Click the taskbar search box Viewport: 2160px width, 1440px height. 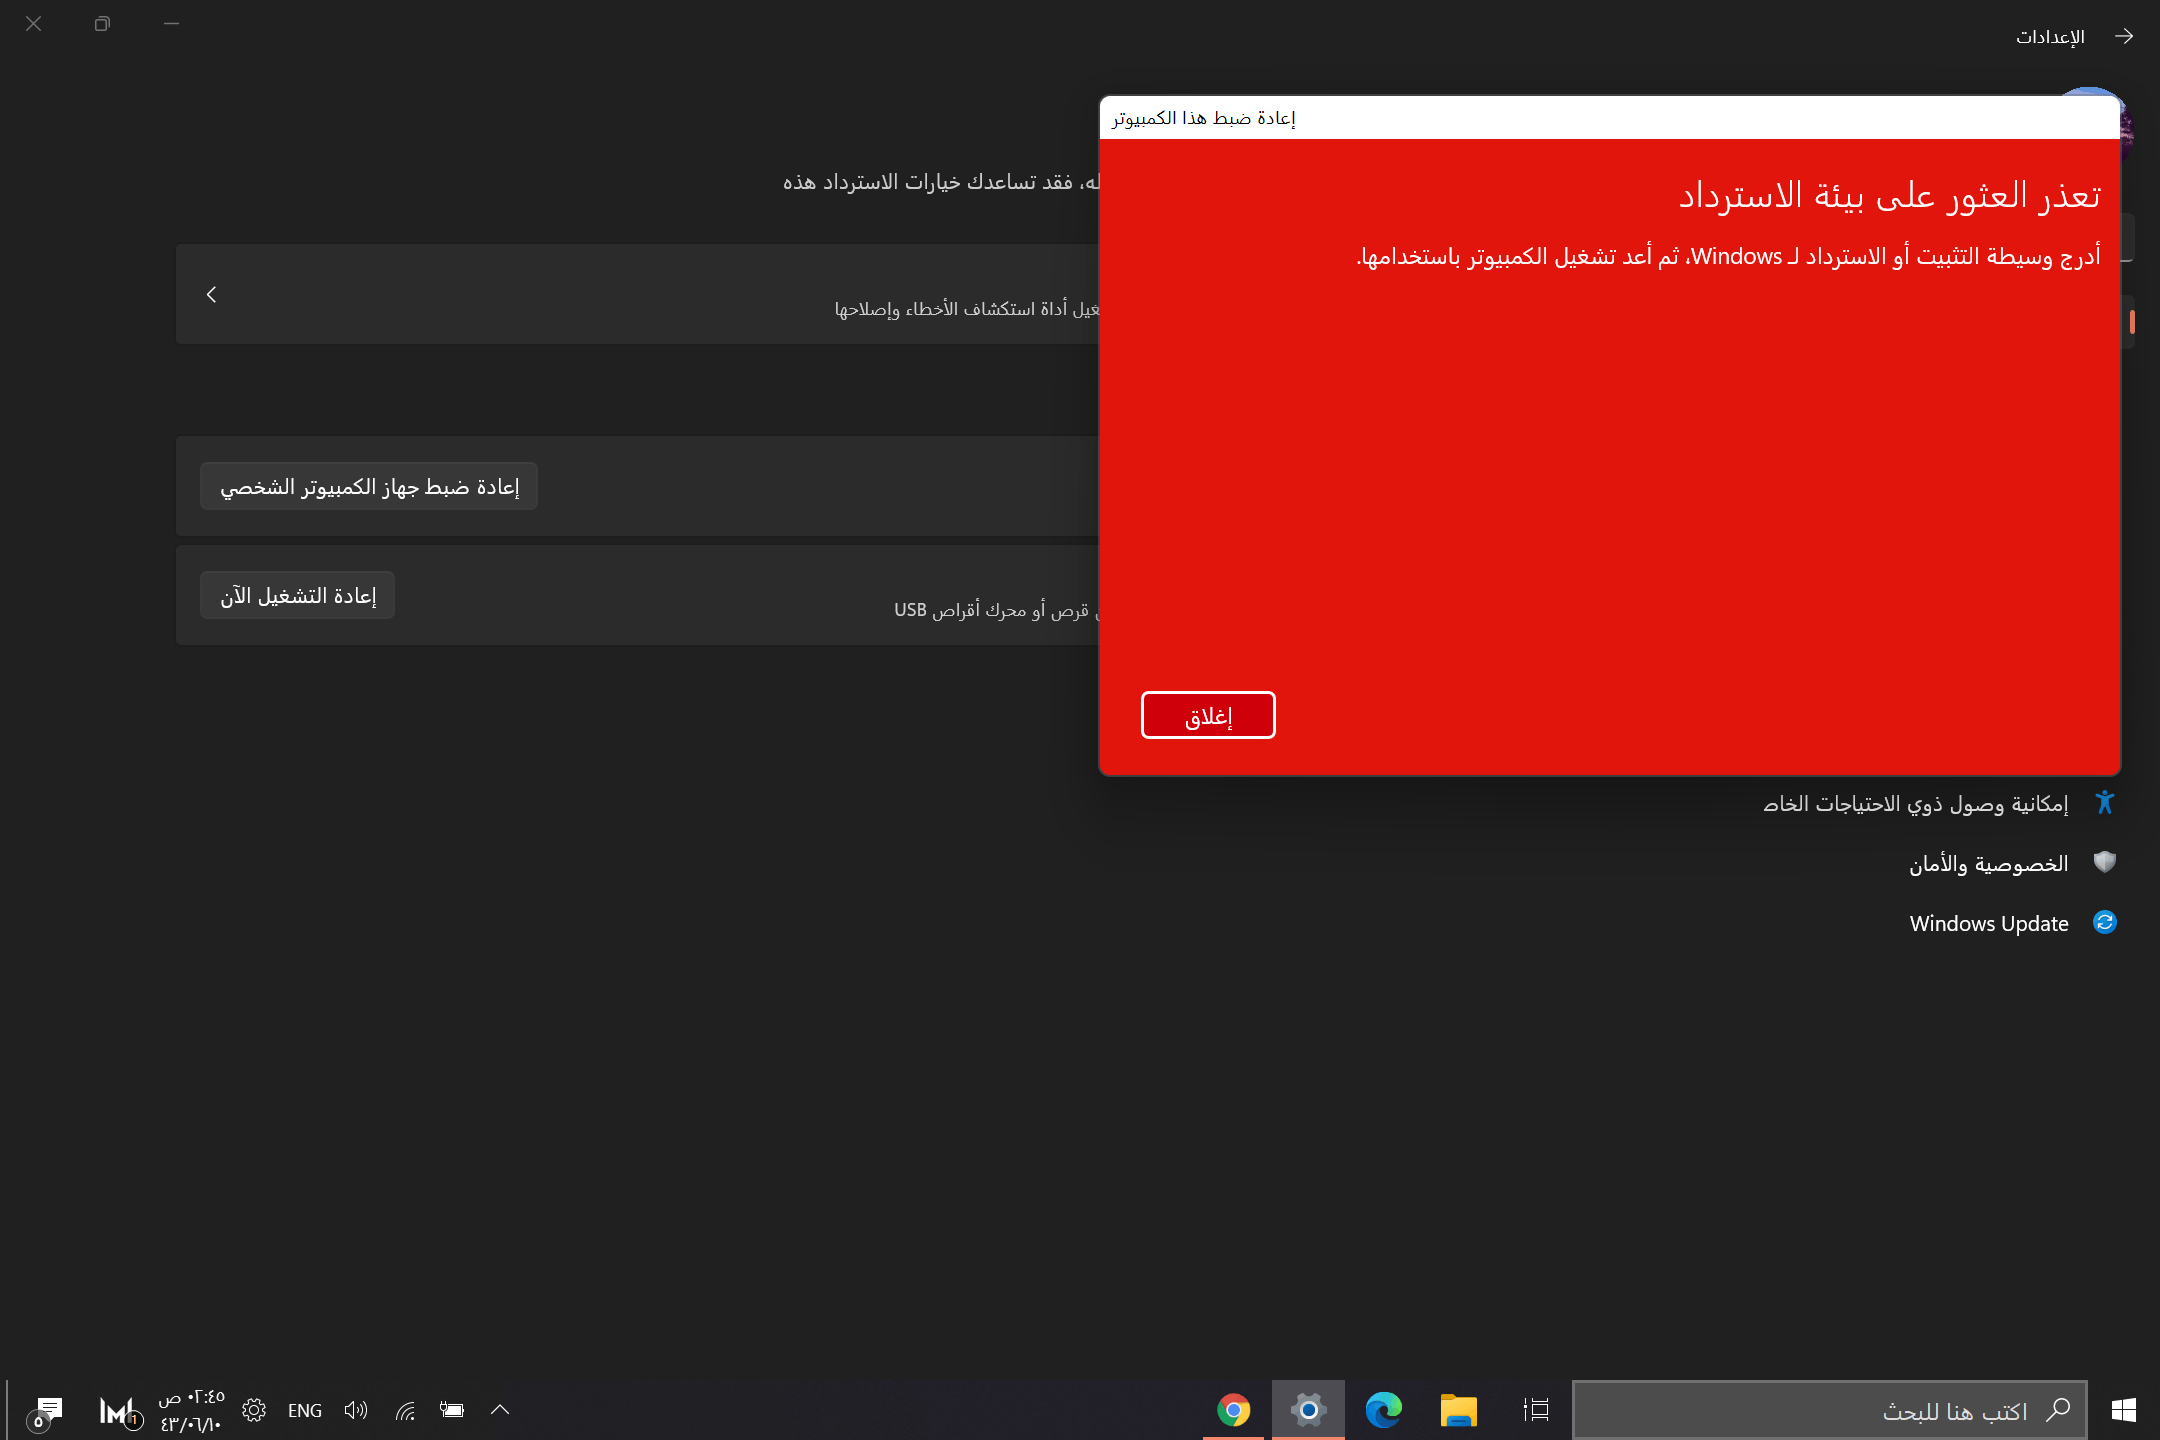(1830, 1410)
